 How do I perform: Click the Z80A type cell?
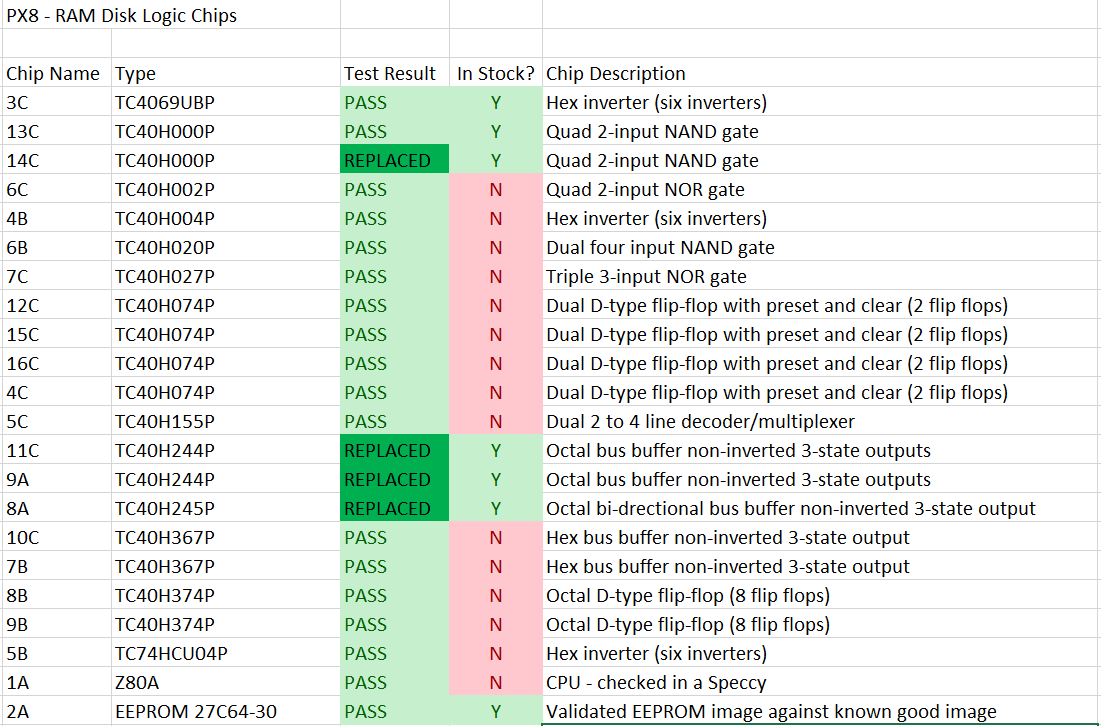point(225,682)
